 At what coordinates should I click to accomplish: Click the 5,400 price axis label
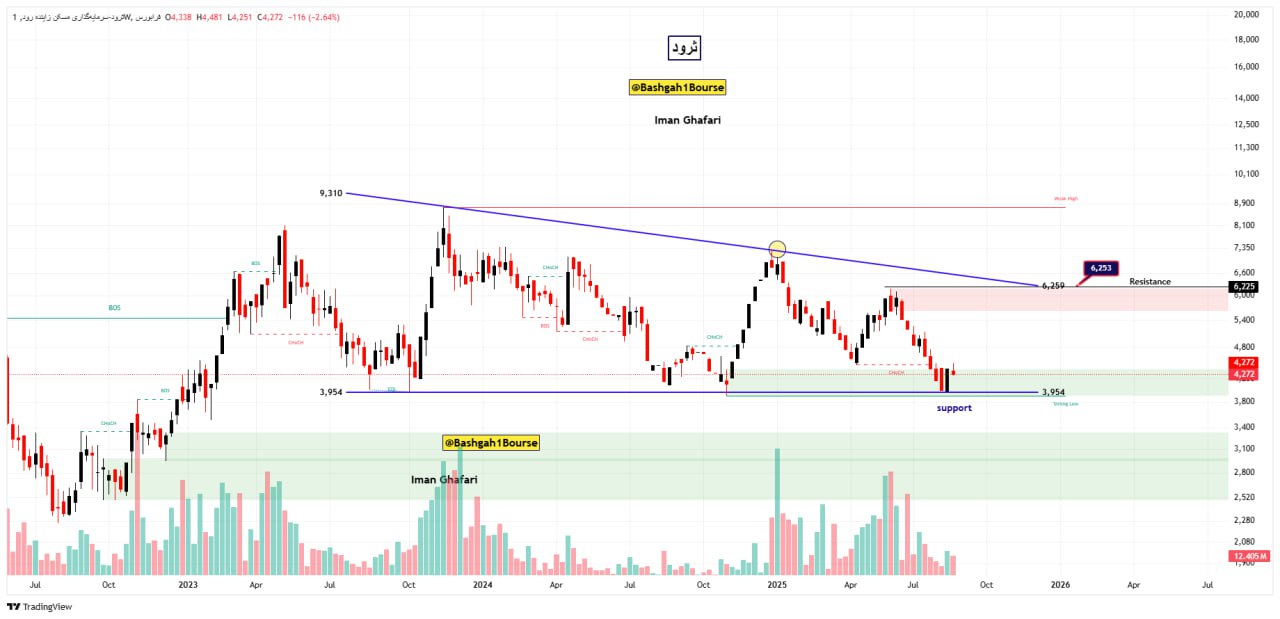tap(1244, 320)
